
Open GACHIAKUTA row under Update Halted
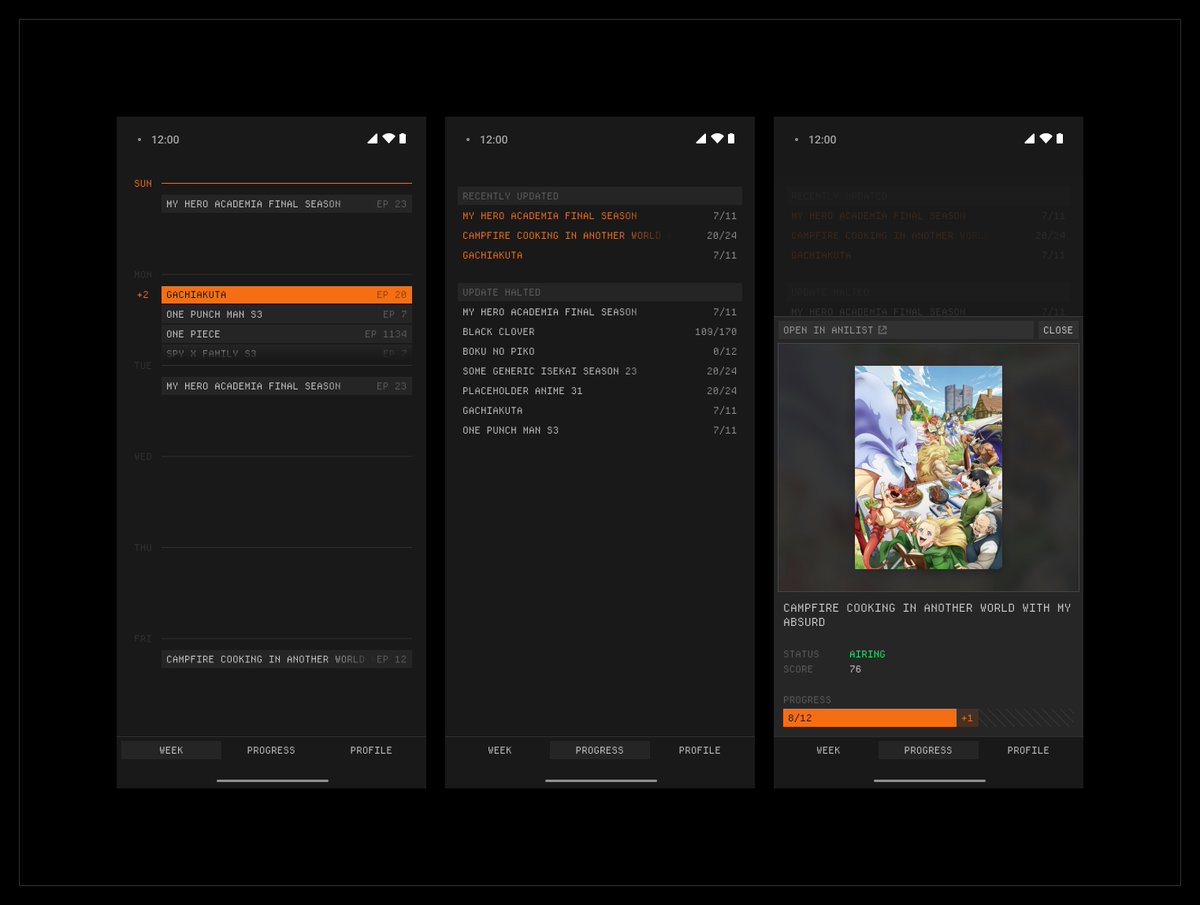pos(600,411)
